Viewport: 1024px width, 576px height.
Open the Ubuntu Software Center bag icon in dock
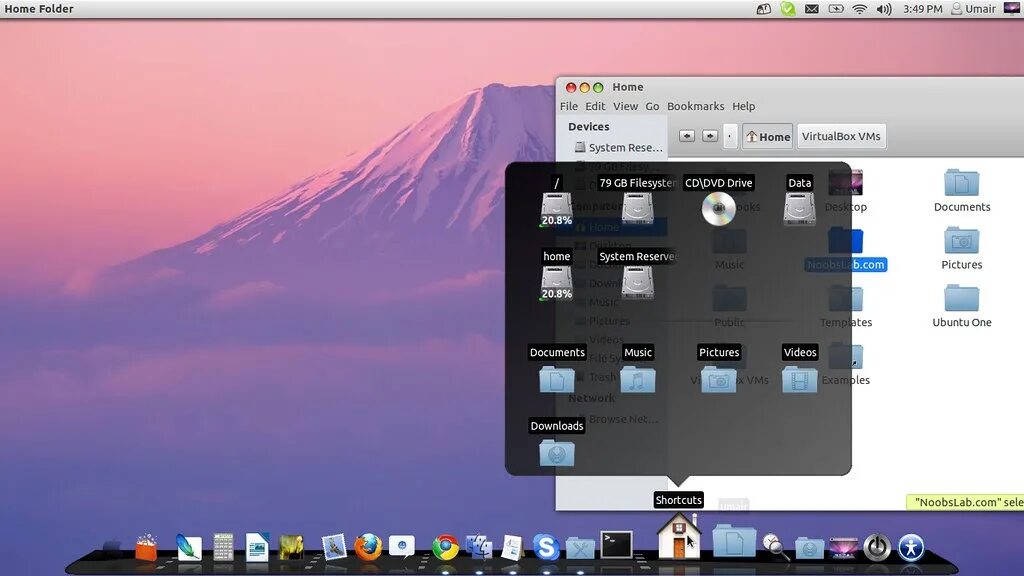(x=146, y=547)
